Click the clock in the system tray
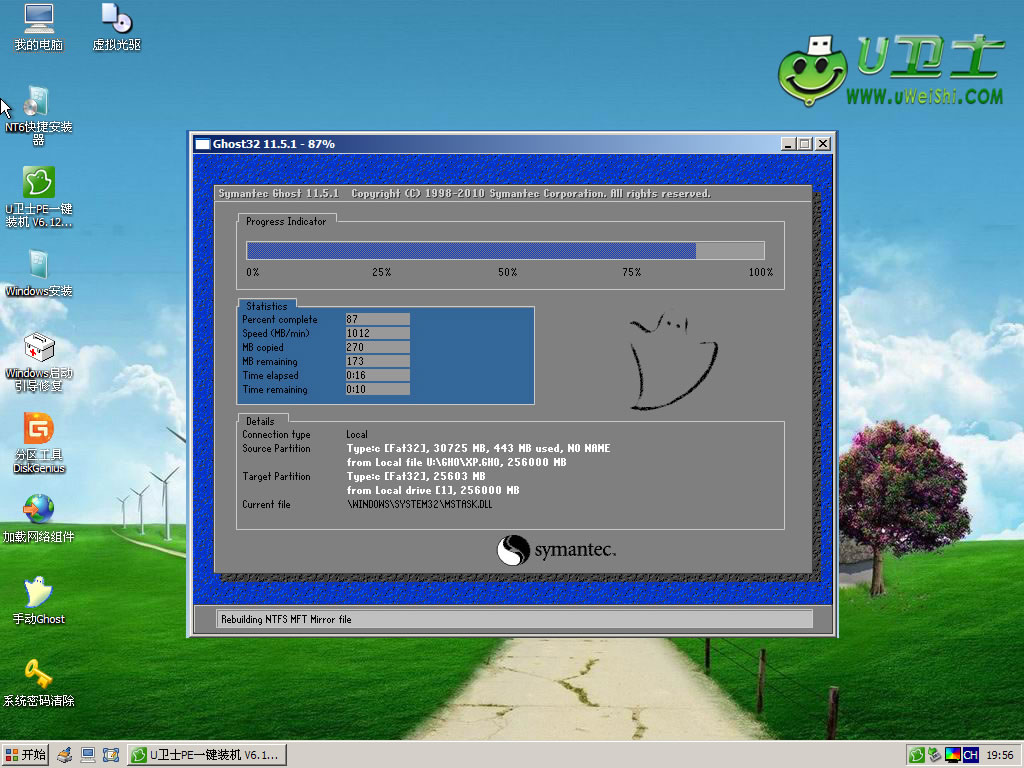Image resolution: width=1024 pixels, height=768 pixels. 998,755
